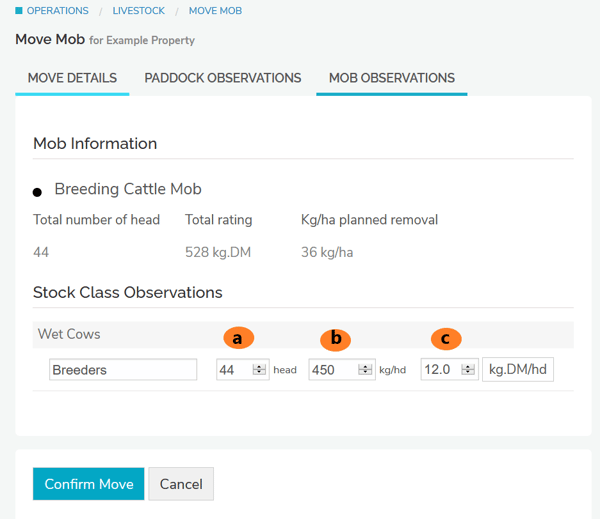The width and height of the screenshot is (600, 519).
Task: Raise the 12.0 rating using up arrow
Action: 469,366
